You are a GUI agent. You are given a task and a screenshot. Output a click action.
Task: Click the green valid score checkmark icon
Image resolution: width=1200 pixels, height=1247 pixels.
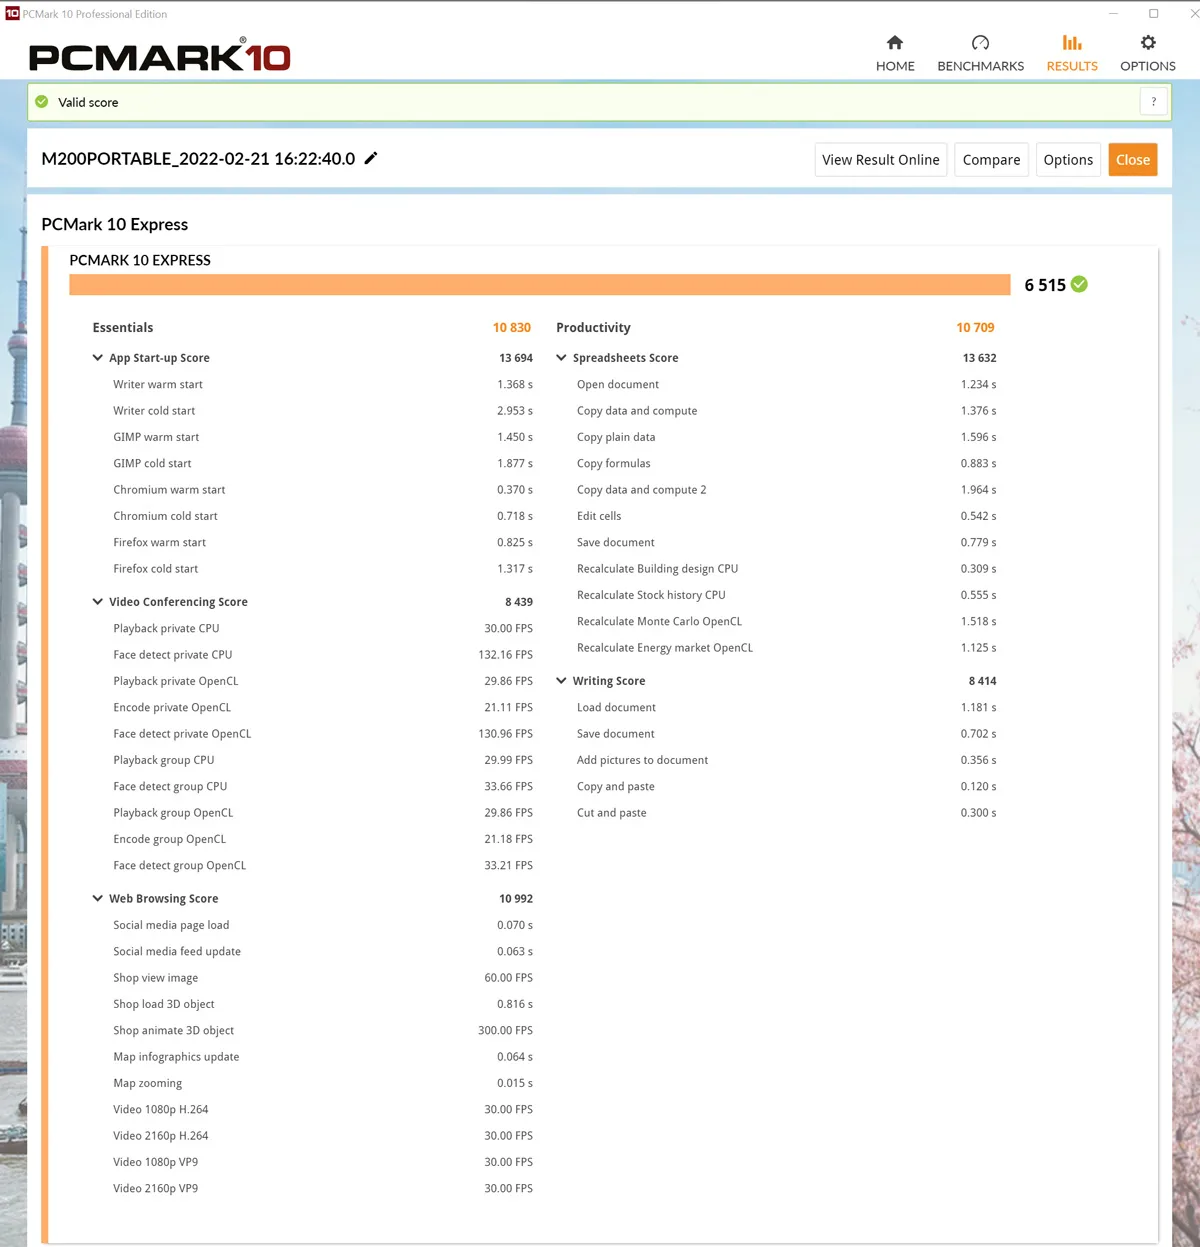click(42, 102)
